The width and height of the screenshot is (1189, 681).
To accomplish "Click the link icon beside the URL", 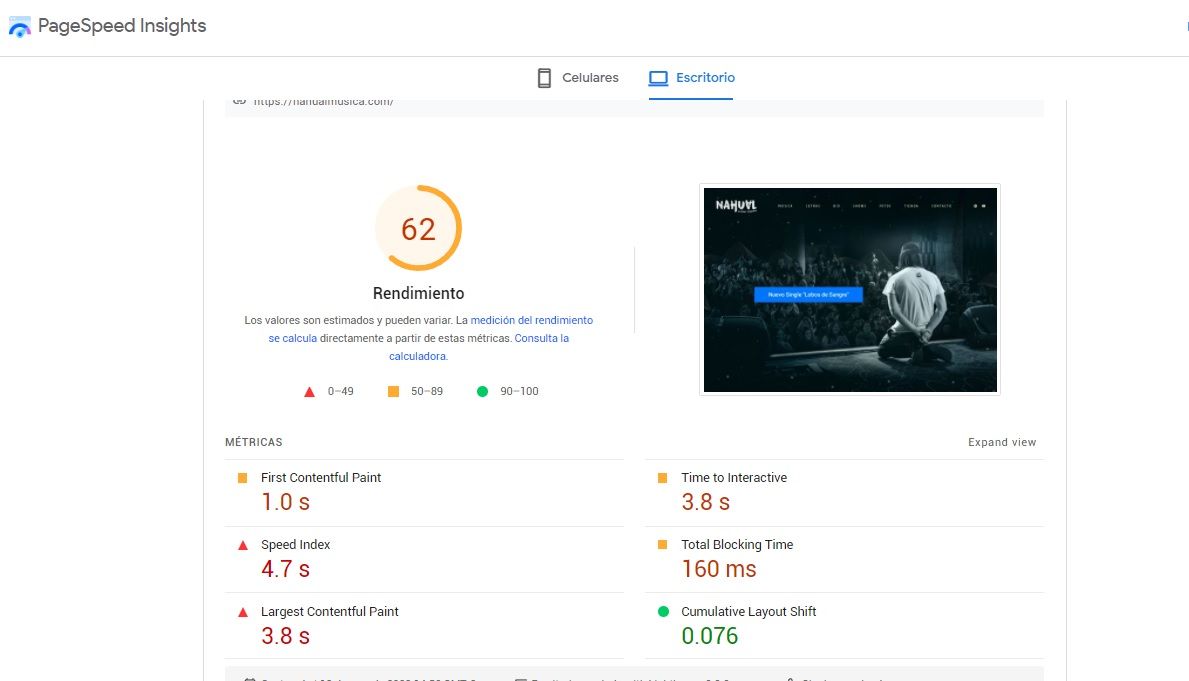I will click(x=240, y=101).
